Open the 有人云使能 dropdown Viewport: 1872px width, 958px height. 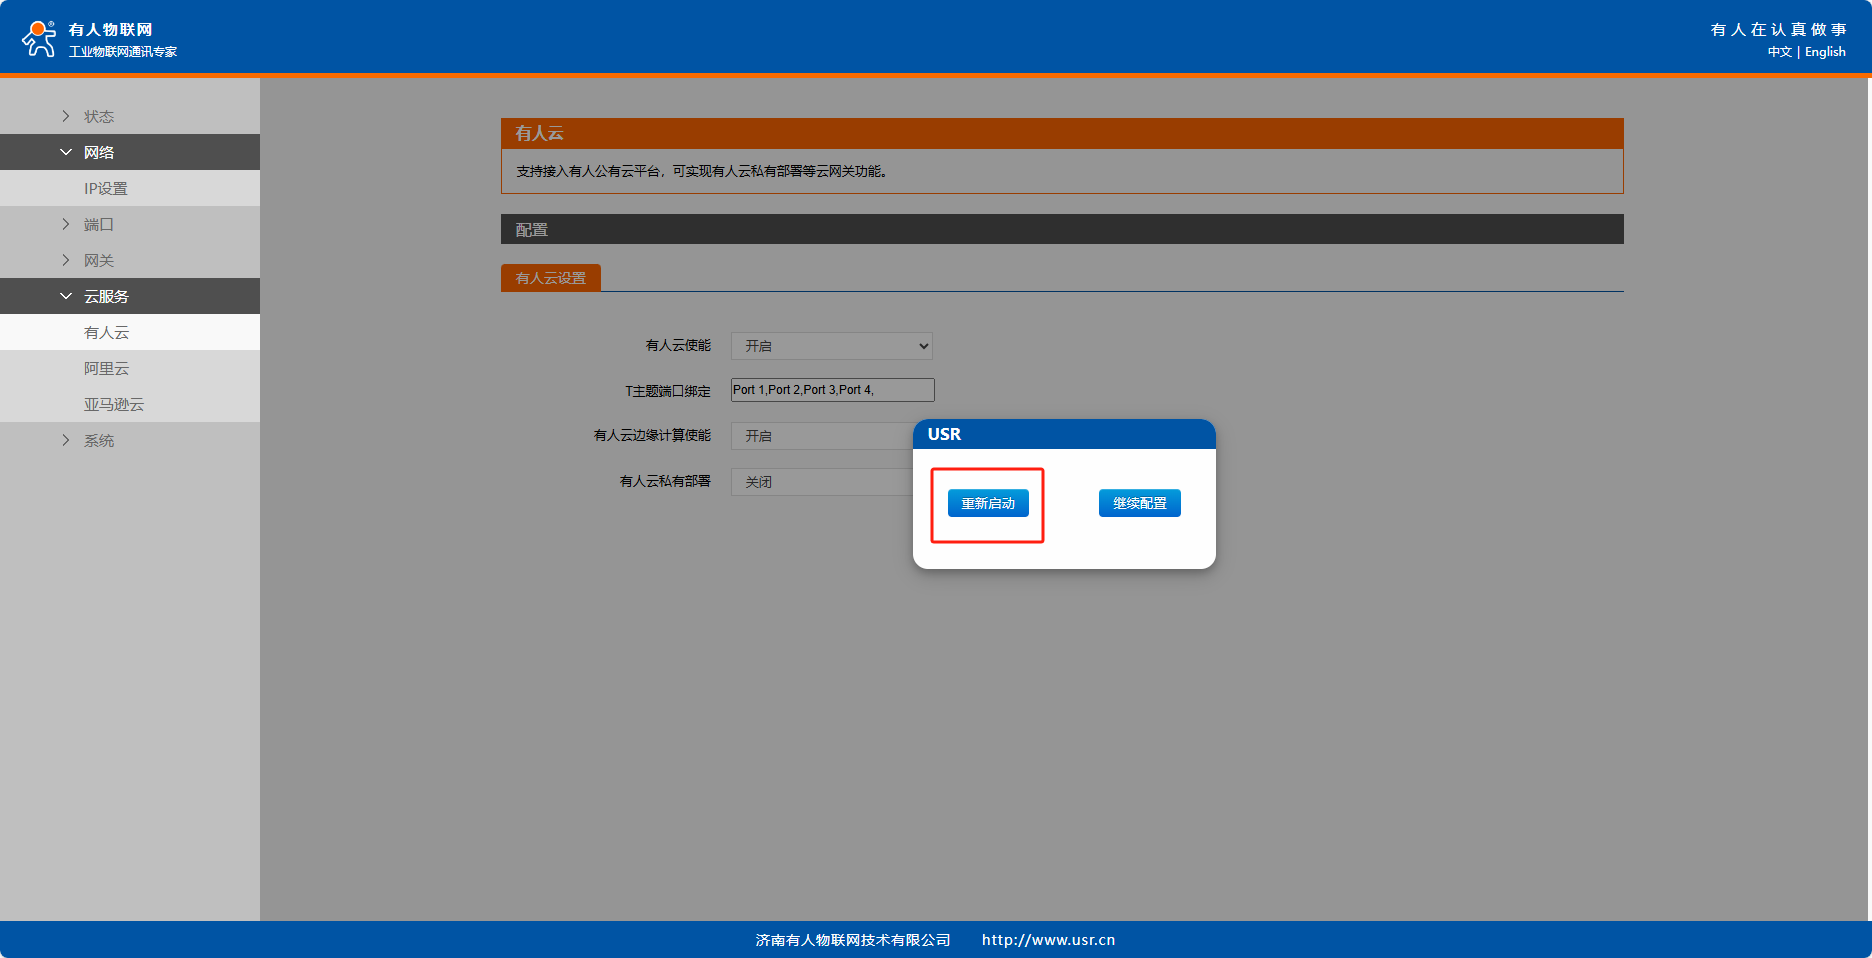831,346
